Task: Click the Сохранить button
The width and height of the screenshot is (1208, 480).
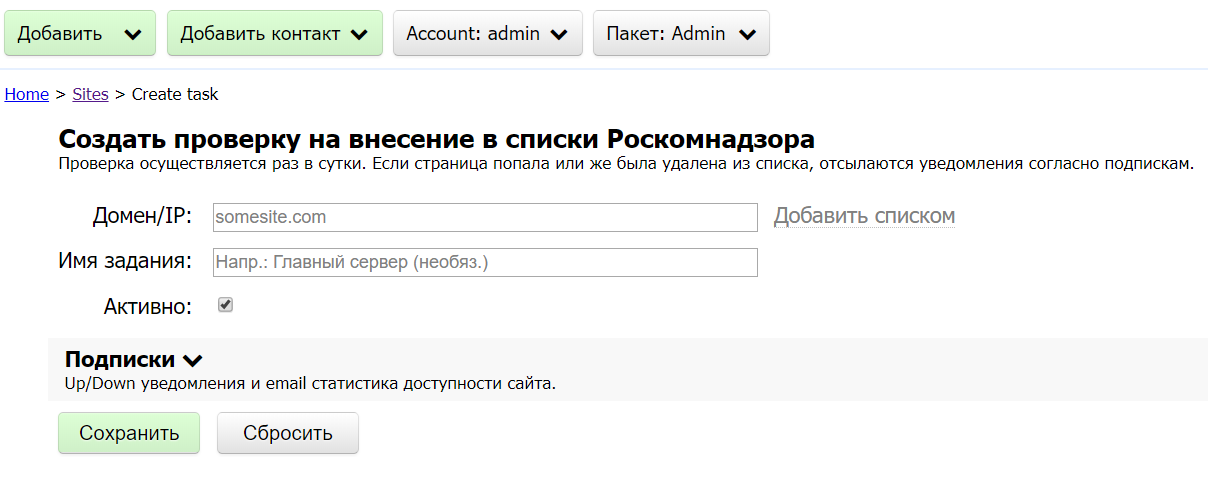Action: click(129, 433)
